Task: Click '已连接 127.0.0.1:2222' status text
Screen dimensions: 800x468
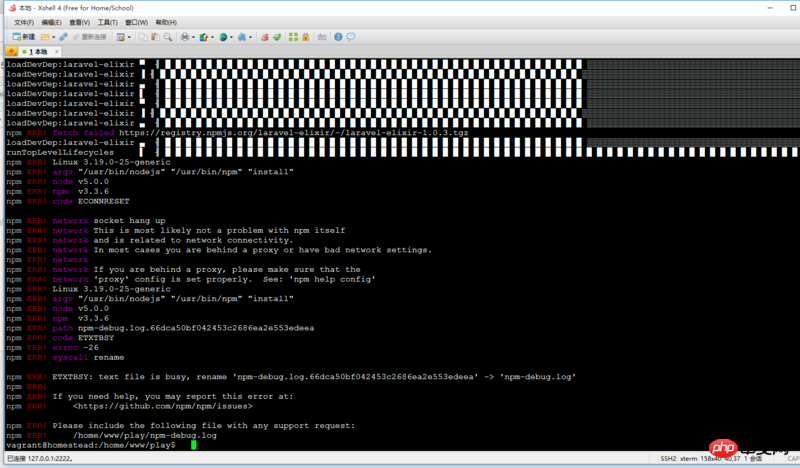Action: 39,458
